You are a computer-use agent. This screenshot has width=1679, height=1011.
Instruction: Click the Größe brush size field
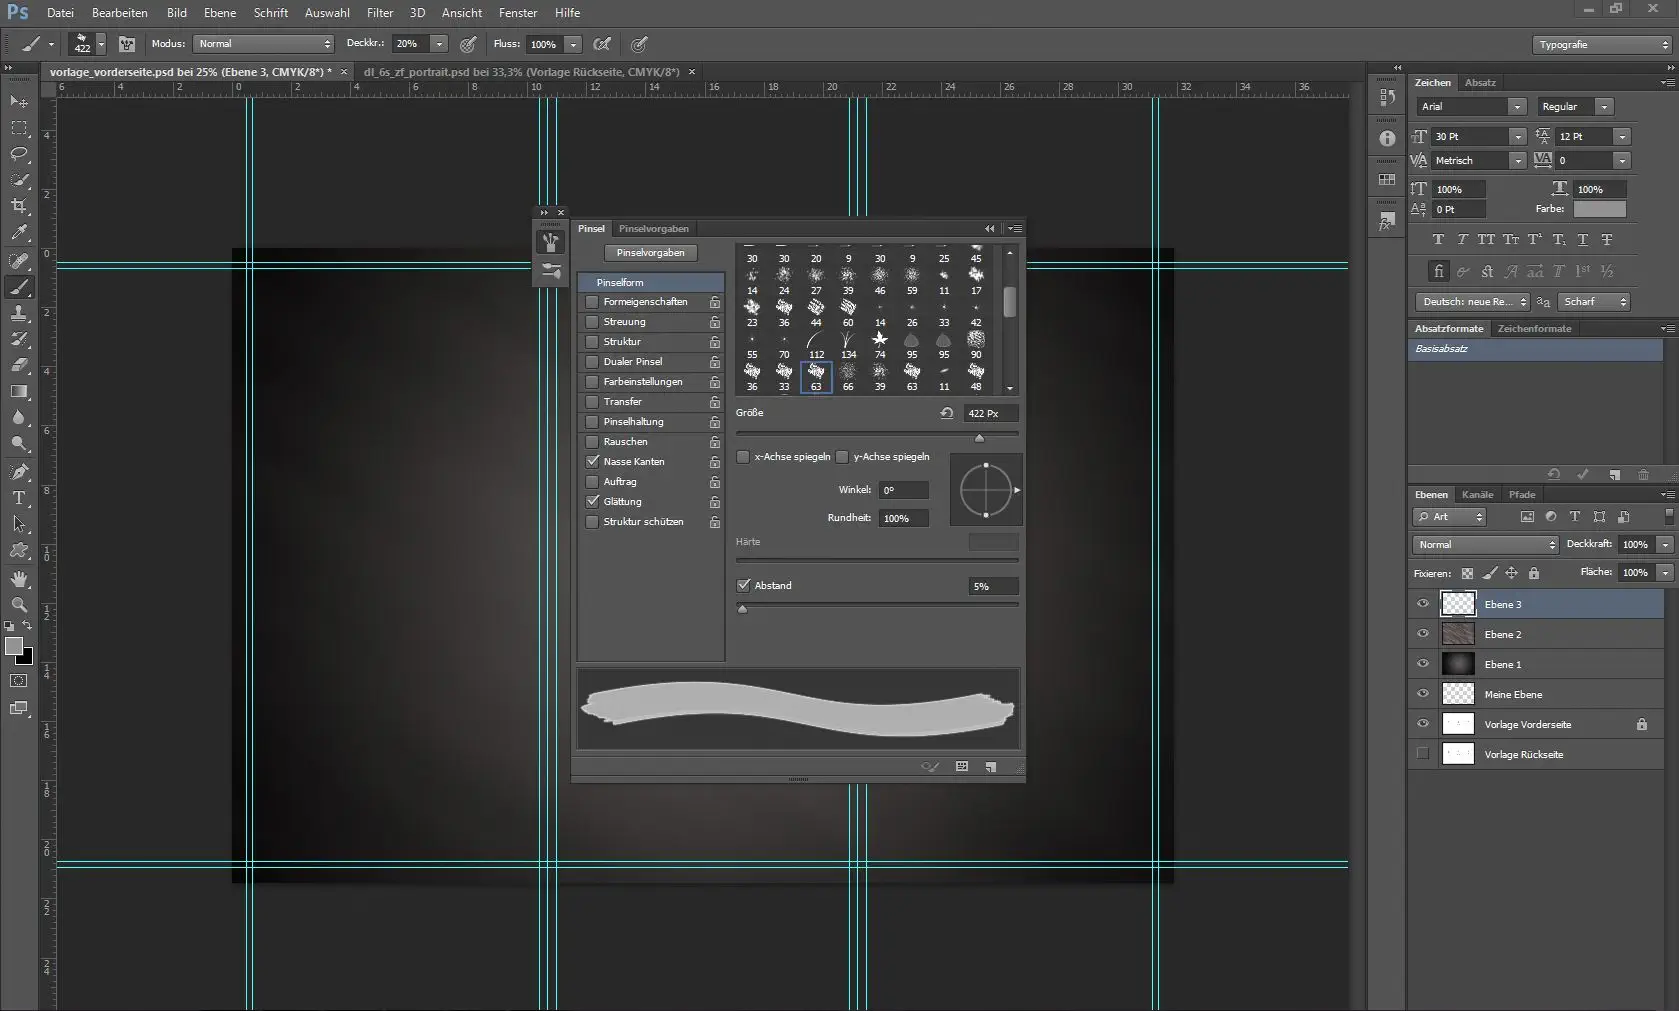tap(990, 413)
